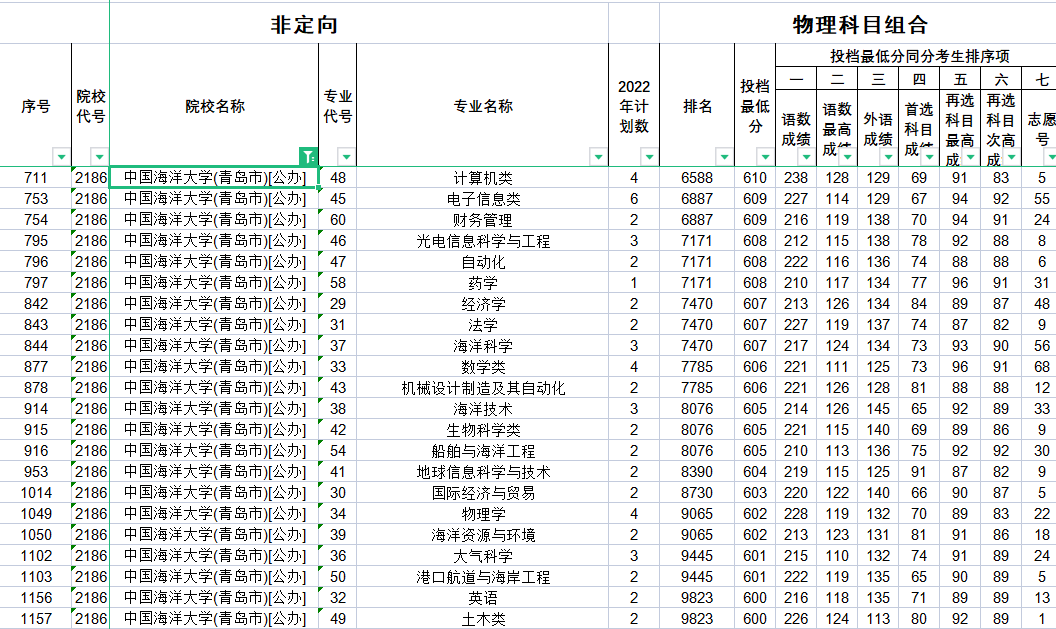Select the 自动化 major cell
Viewport: 1056px width, 629px height.
pyautogui.click(x=482, y=261)
